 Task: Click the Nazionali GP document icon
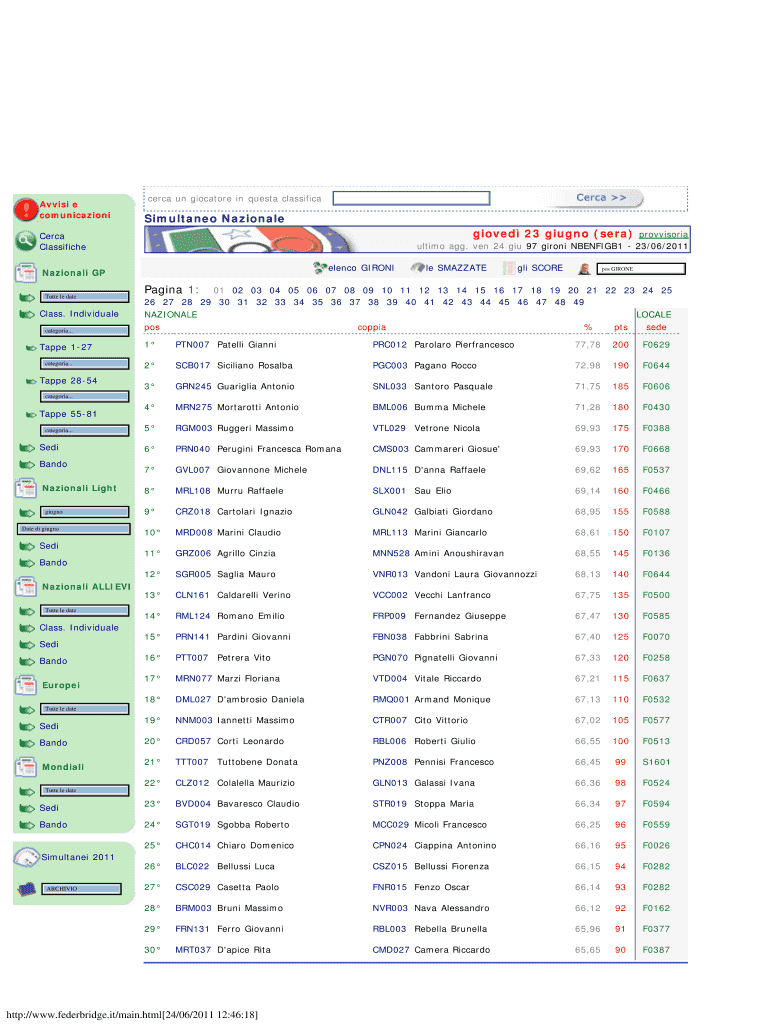(26, 273)
